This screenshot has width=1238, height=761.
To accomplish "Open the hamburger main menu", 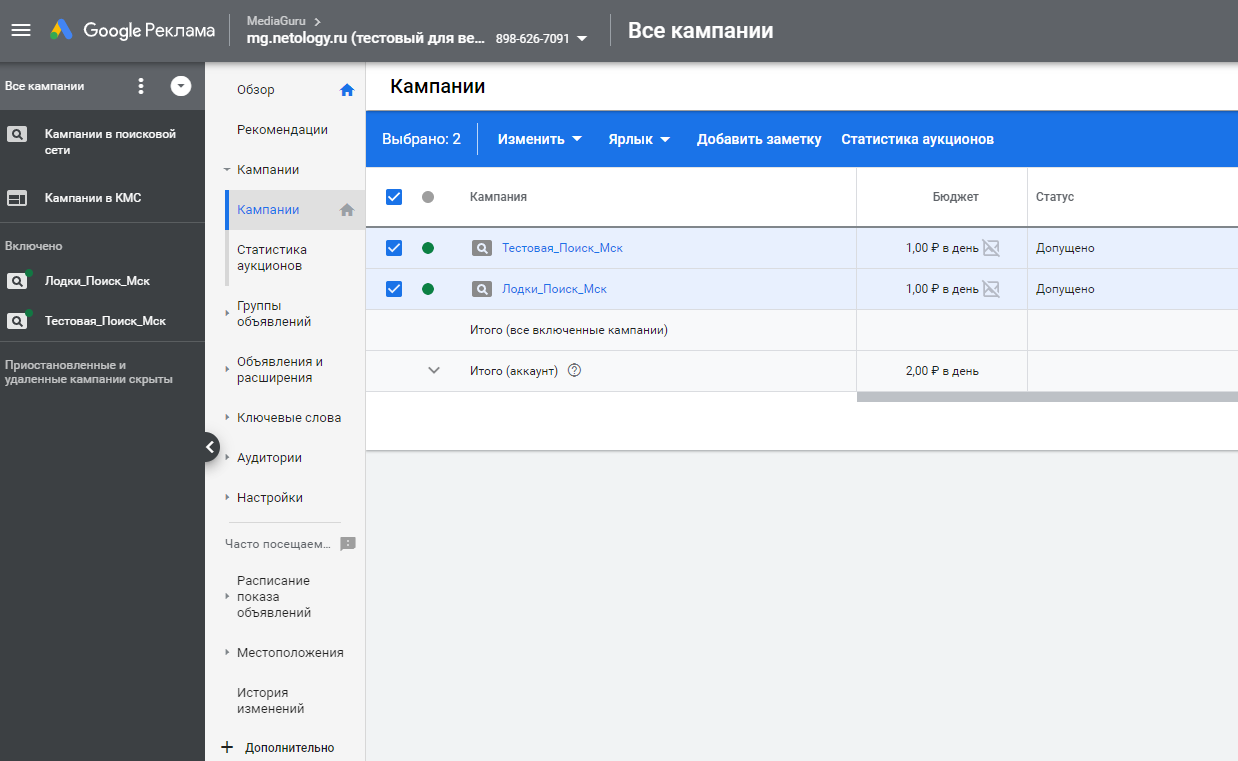I will (x=21, y=30).
